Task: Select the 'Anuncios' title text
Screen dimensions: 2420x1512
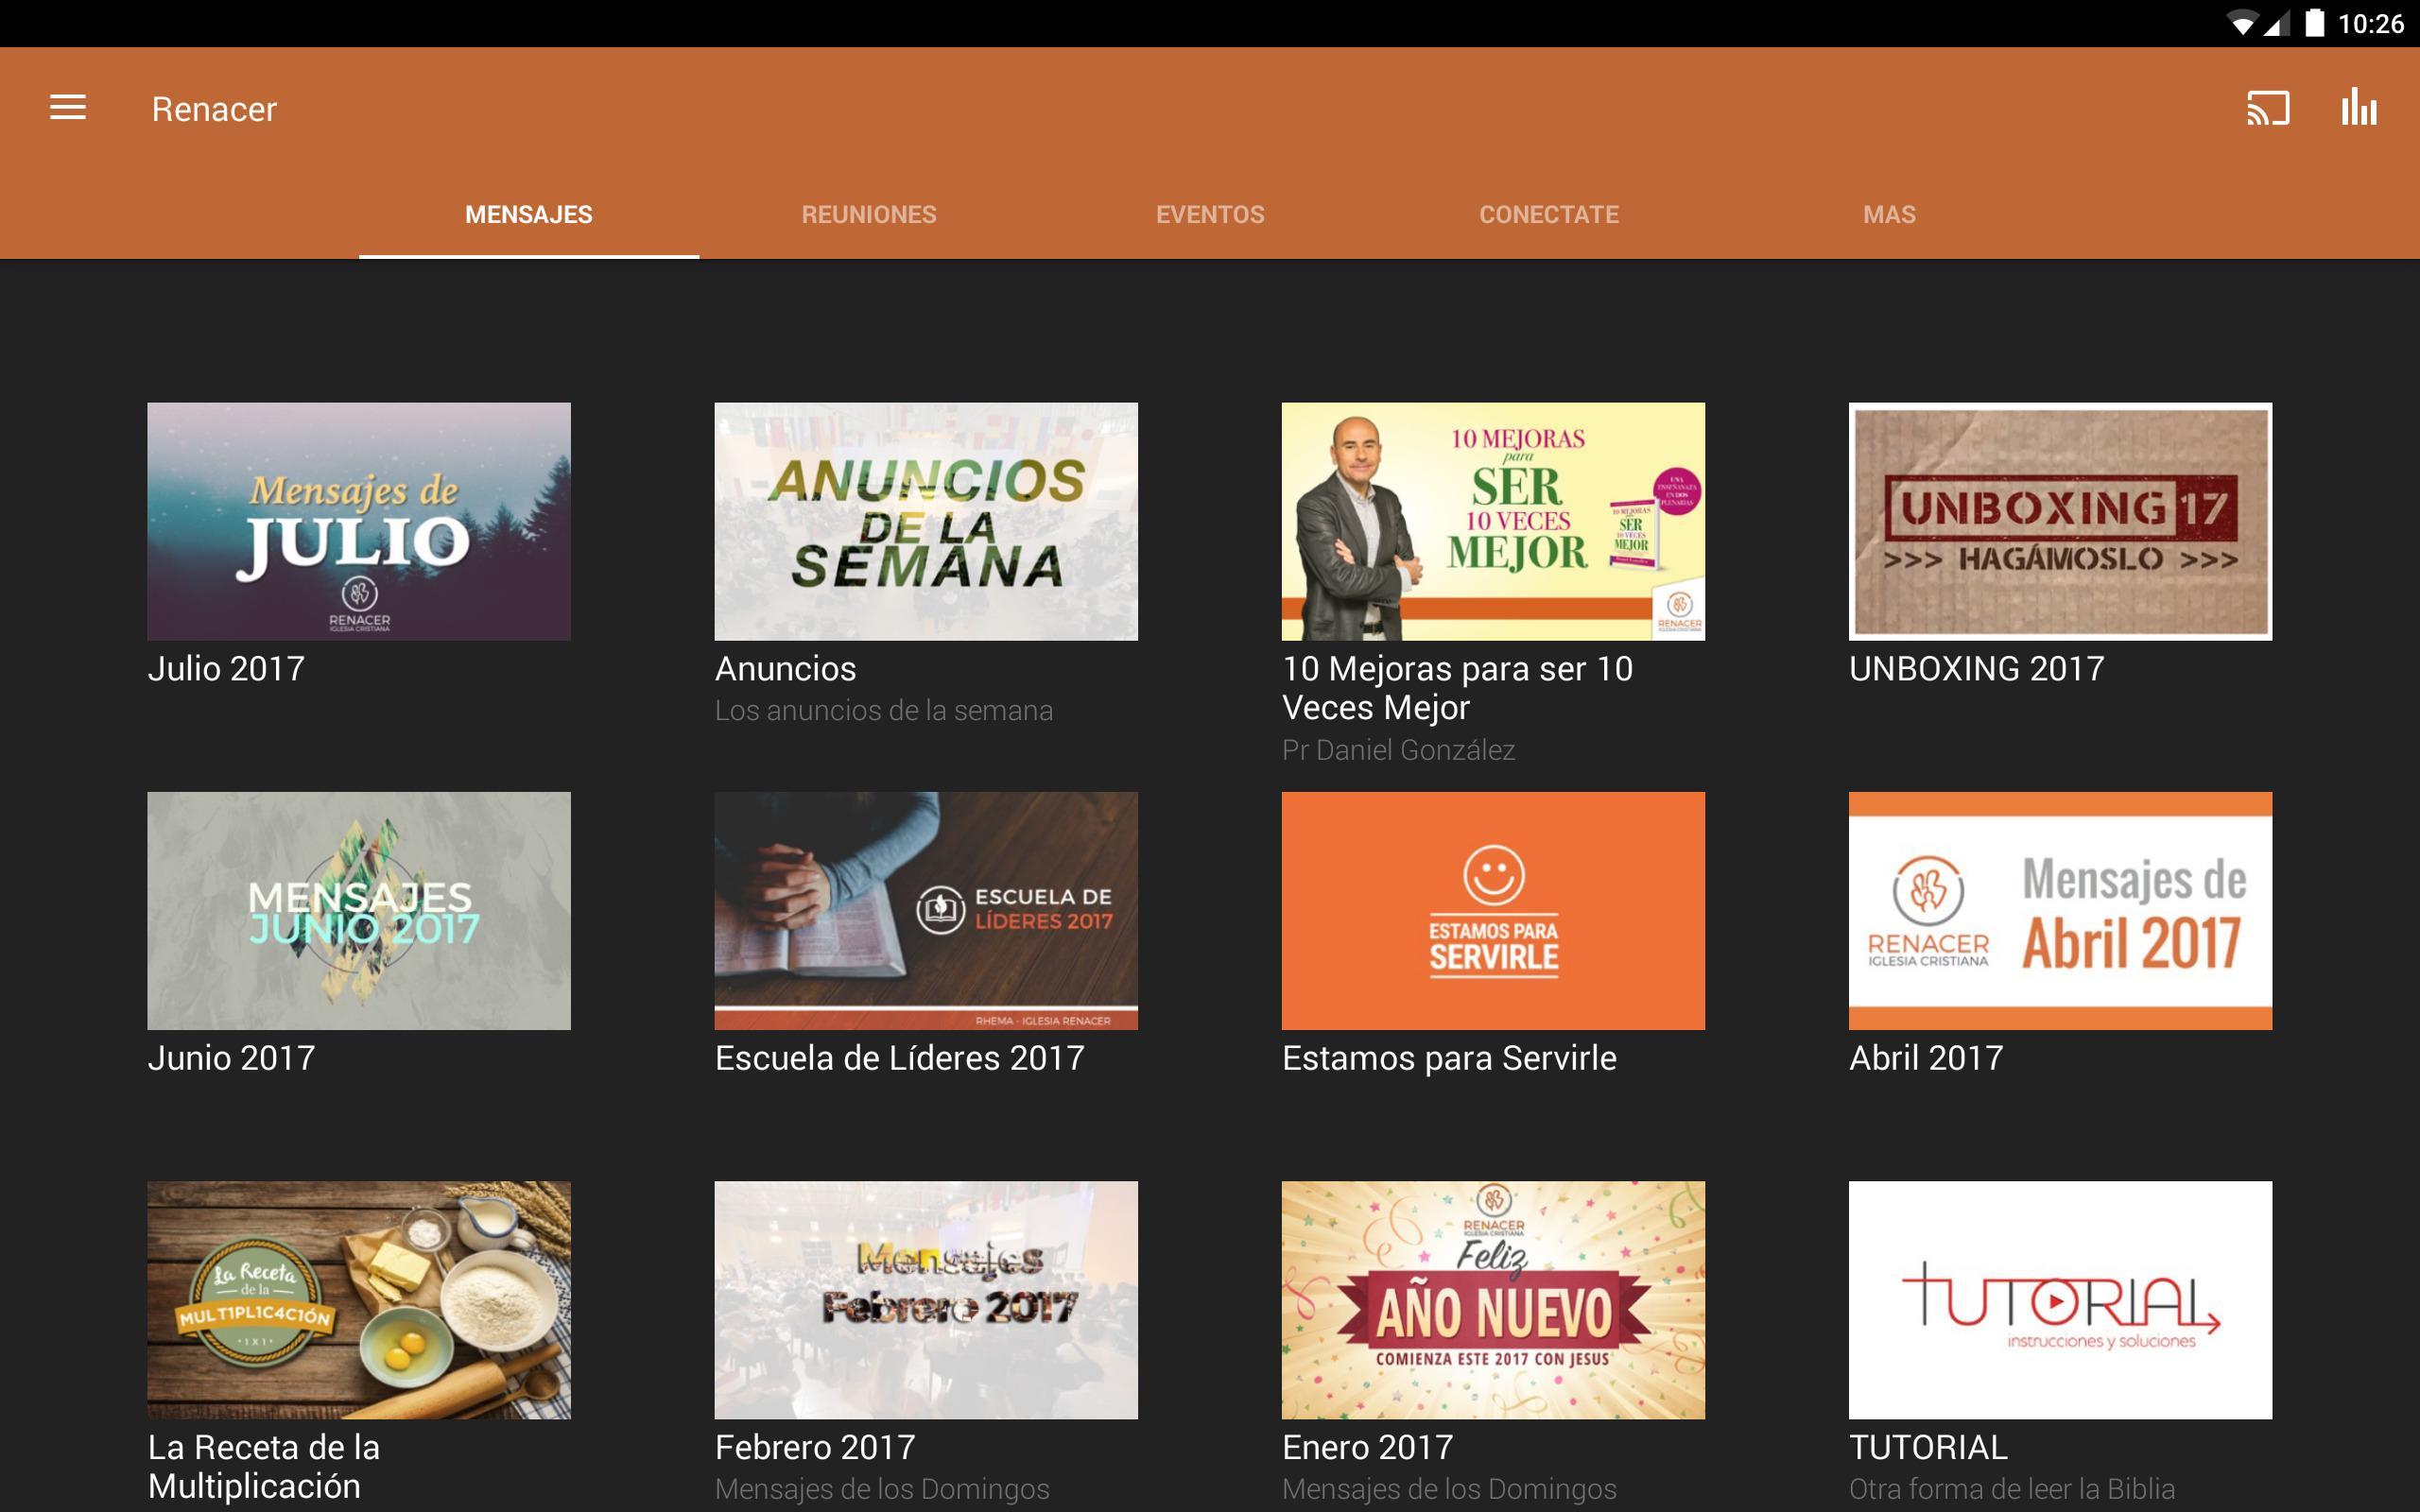Action: tap(786, 668)
